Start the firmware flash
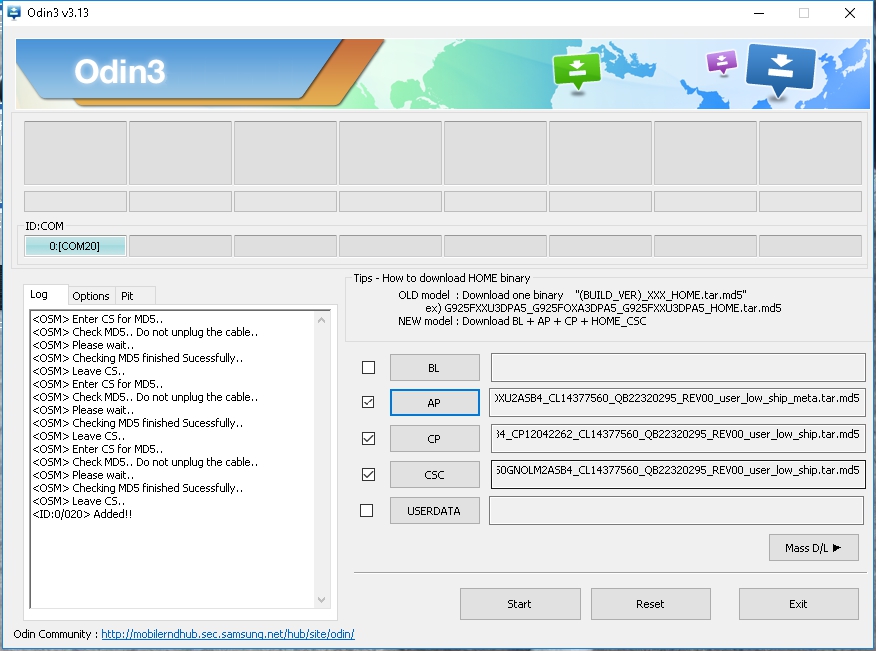This screenshot has height=651, width=876. (x=520, y=604)
